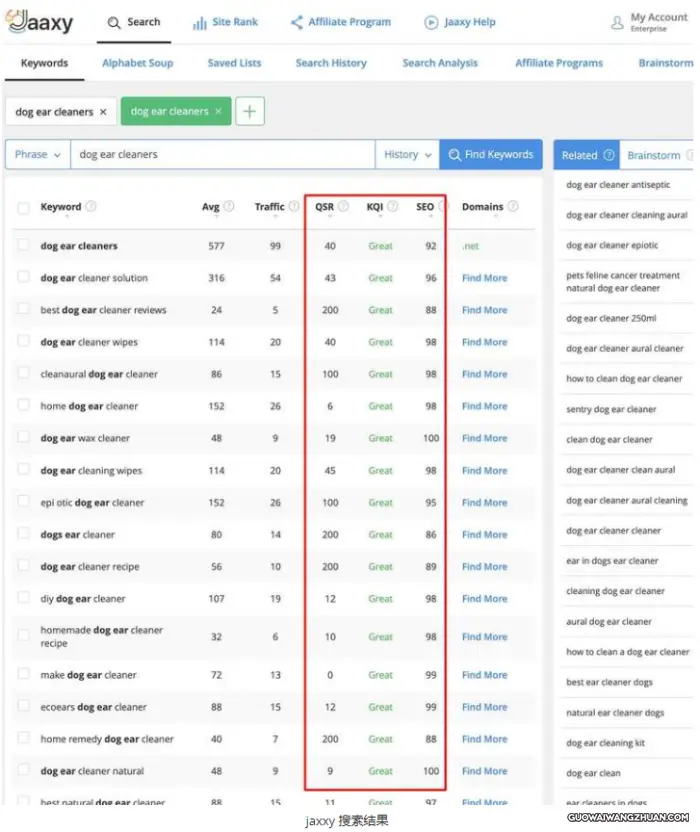This screenshot has height=832, width=700.
Task: Click related keyword natural ear cleaner dogs
Action: click(x=615, y=713)
